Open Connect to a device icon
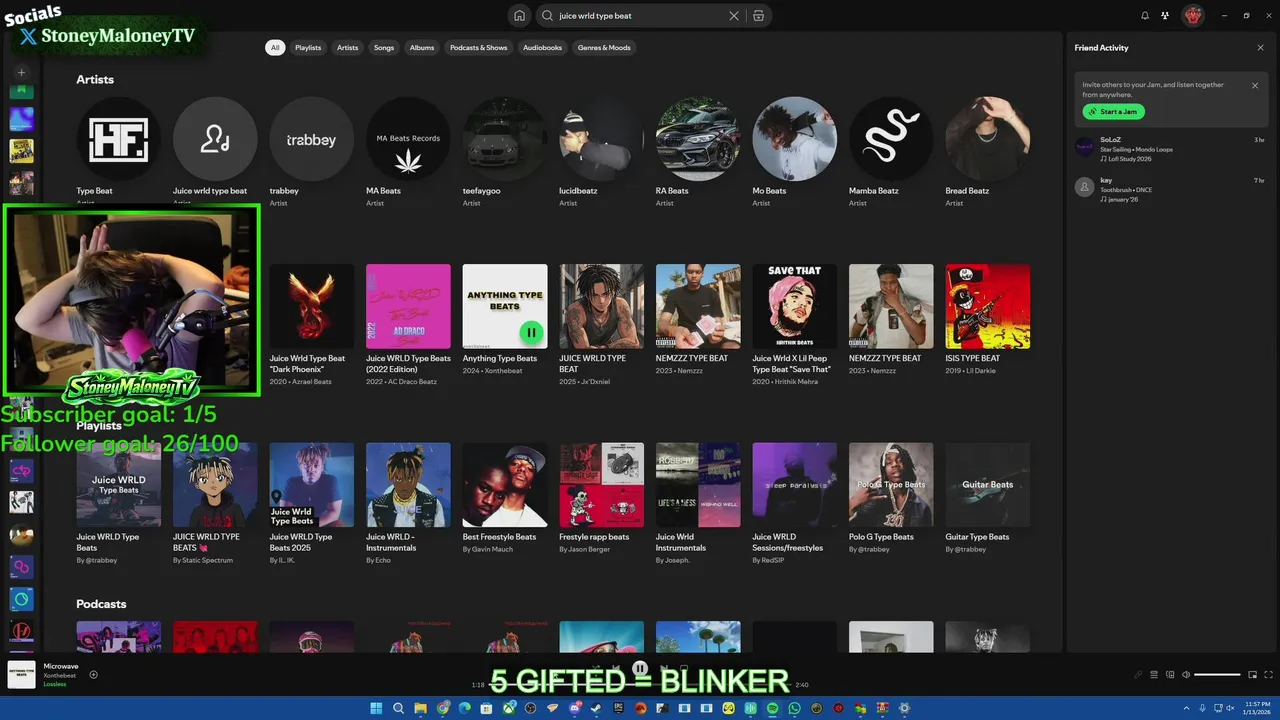 1170,675
